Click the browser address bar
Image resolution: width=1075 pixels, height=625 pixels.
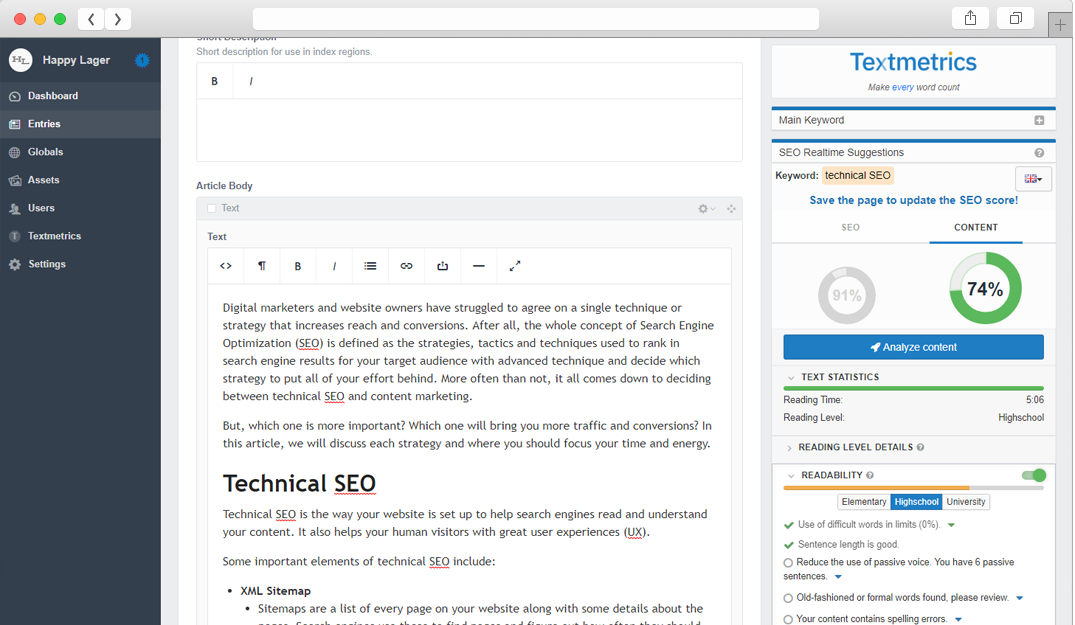pyautogui.click(x=535, y=19)
